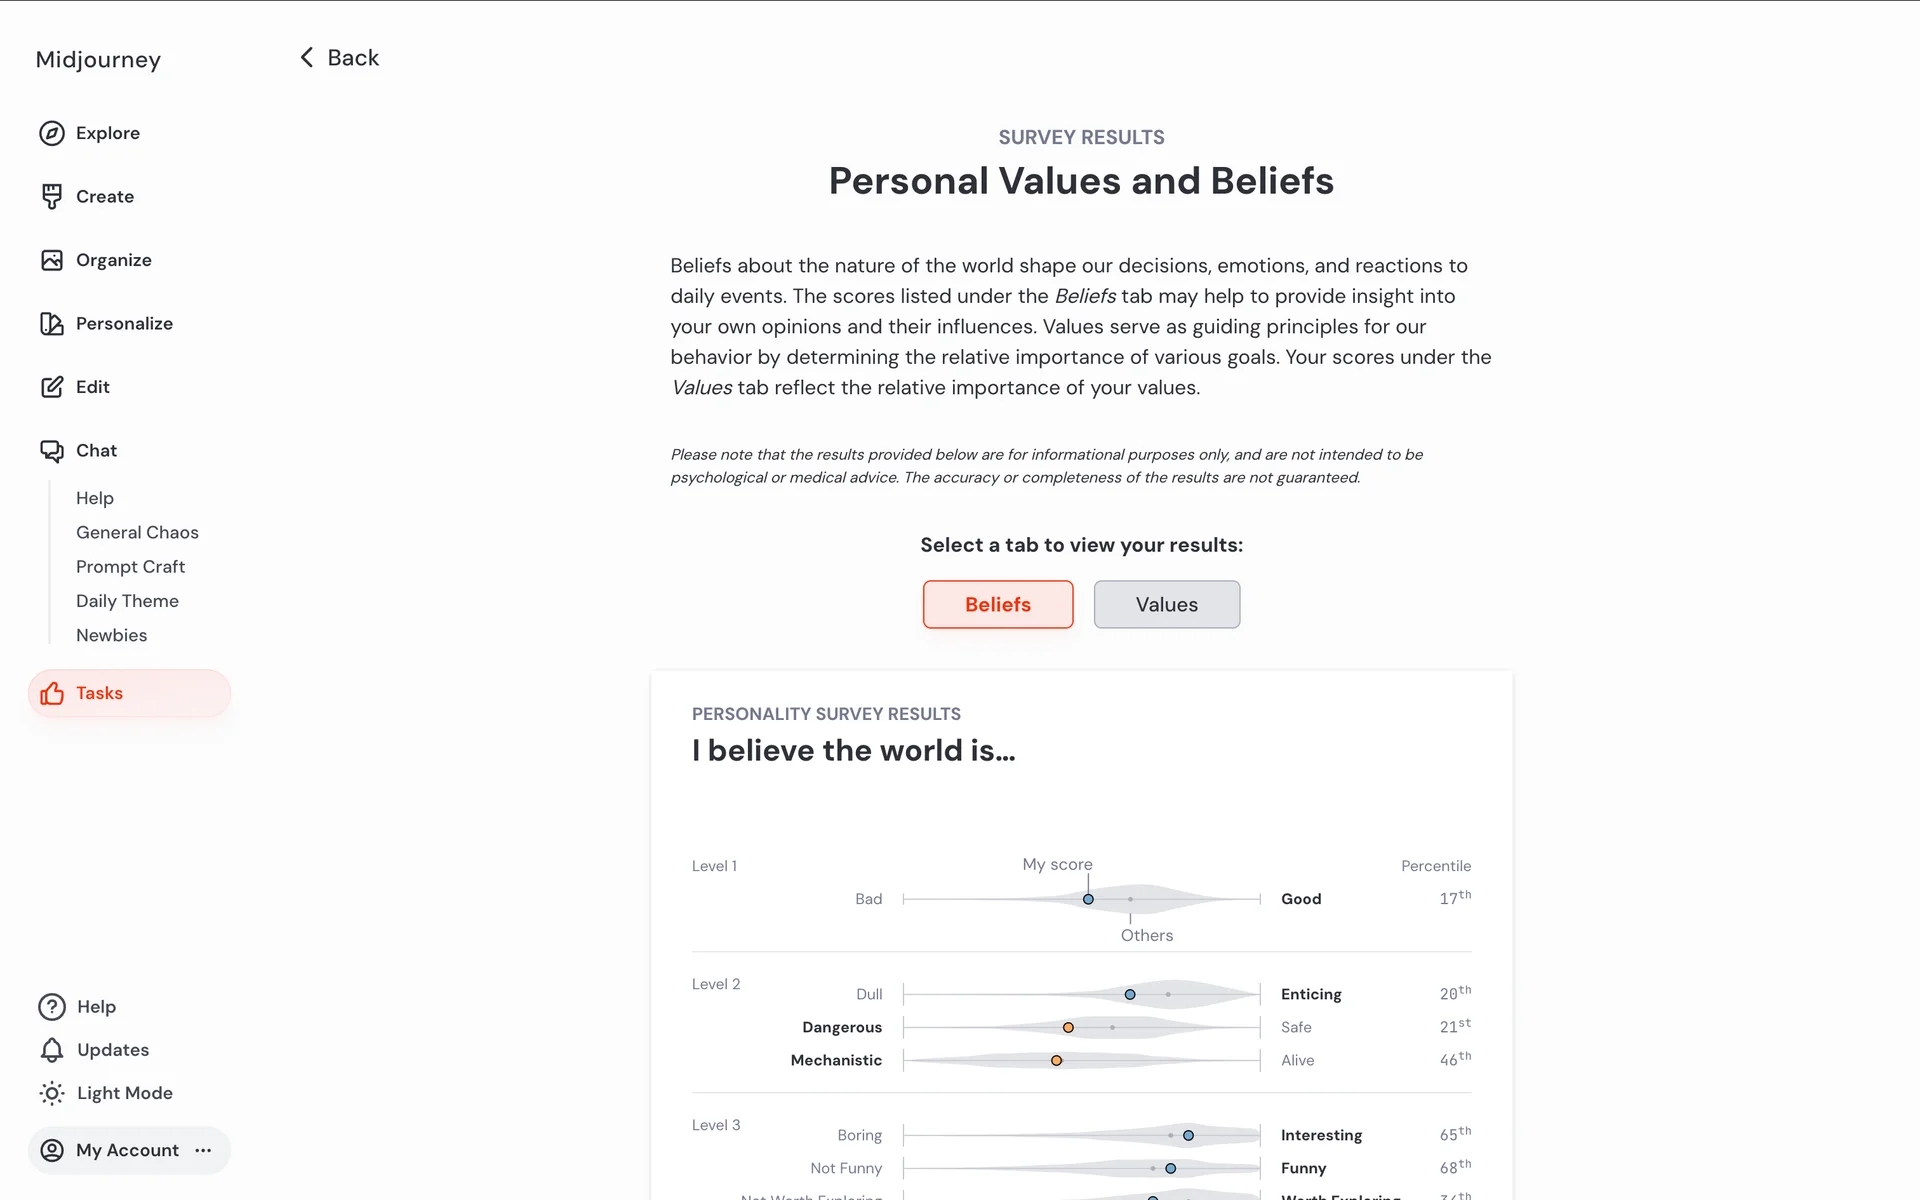Open the General Chaos chat room
This screenshot has width=1920, height=1200.
(137, 532)
